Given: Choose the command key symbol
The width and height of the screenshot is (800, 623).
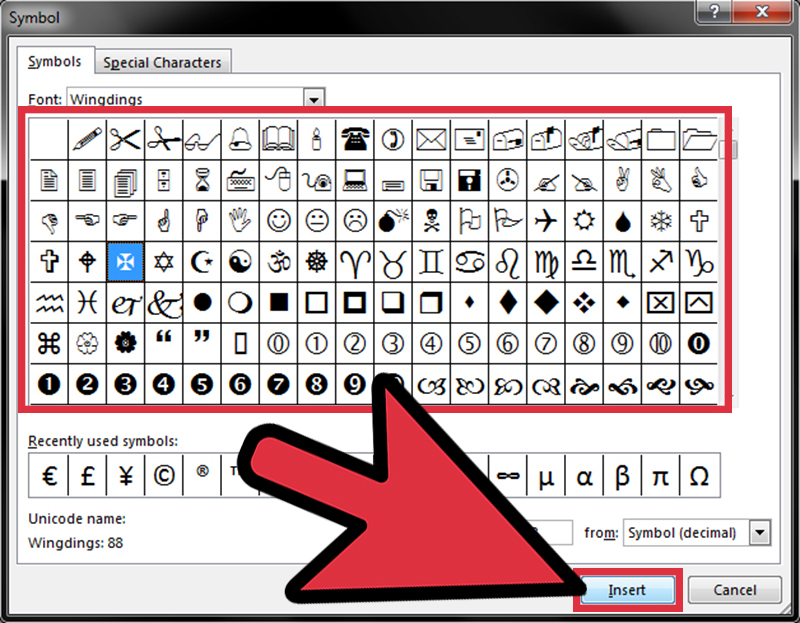Looking at the screenshot, I should (x=49, y=343).
